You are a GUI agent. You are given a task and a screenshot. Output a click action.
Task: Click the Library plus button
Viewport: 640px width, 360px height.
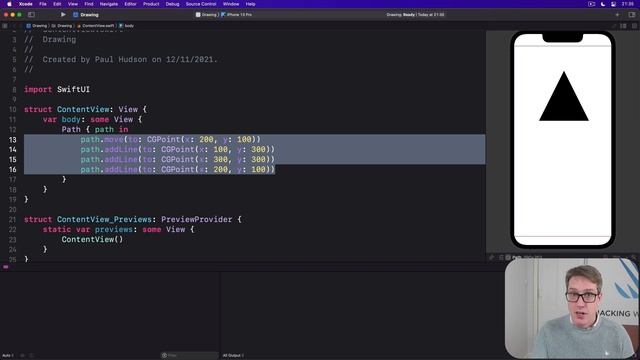click(x=617, y=15)
